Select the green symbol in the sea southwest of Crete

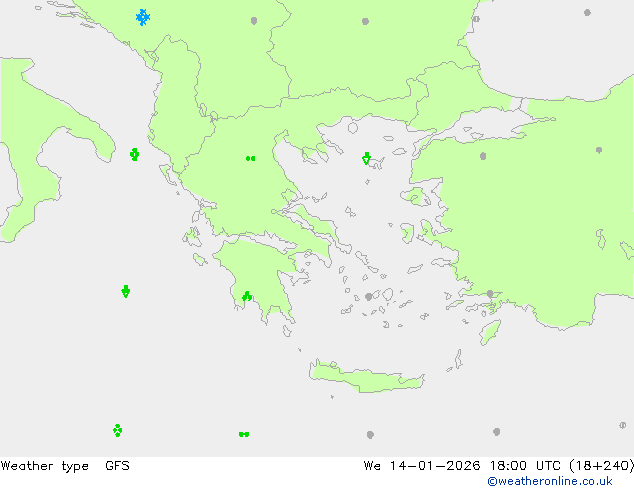pos(244,434)
